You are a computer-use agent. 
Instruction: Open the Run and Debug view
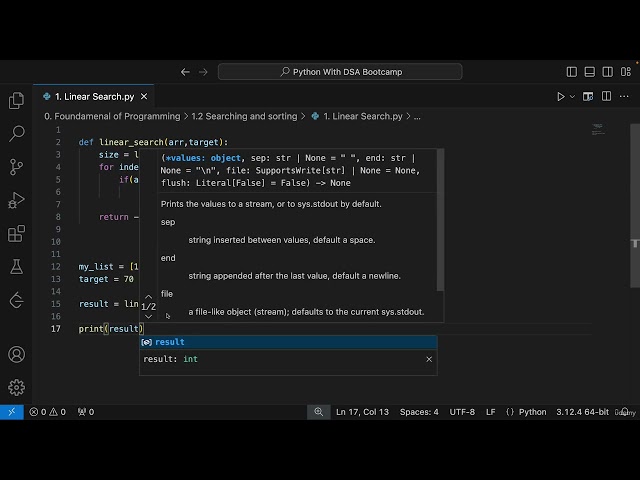16,201
